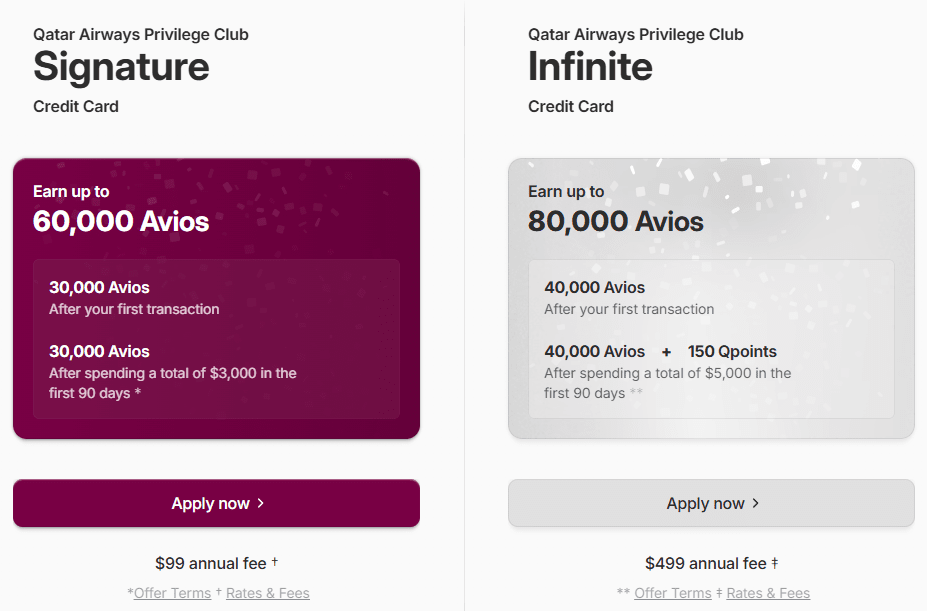The height and width of the screenshot is (611, 927).
Task: Click the 80,000 Avios headline offer
Action: (x=616, y=221)
